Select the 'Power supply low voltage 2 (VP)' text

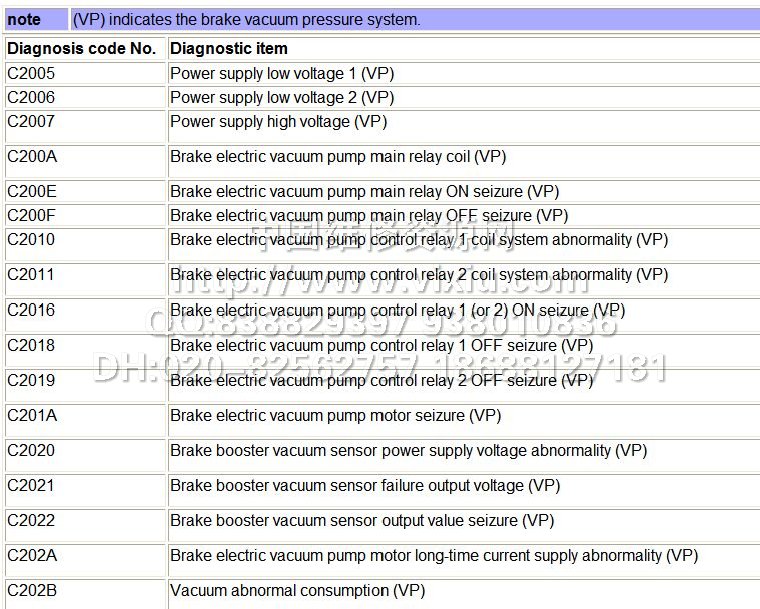(x=282, y=97)
